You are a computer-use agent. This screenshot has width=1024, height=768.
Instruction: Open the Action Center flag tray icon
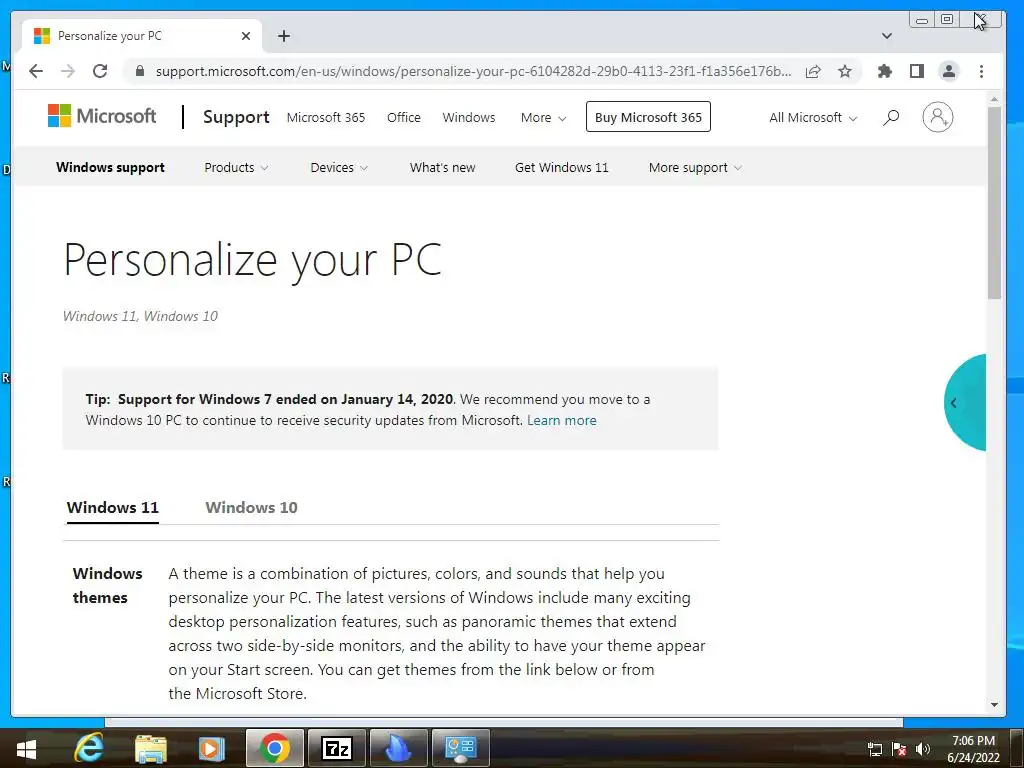[x=899, y=749]
